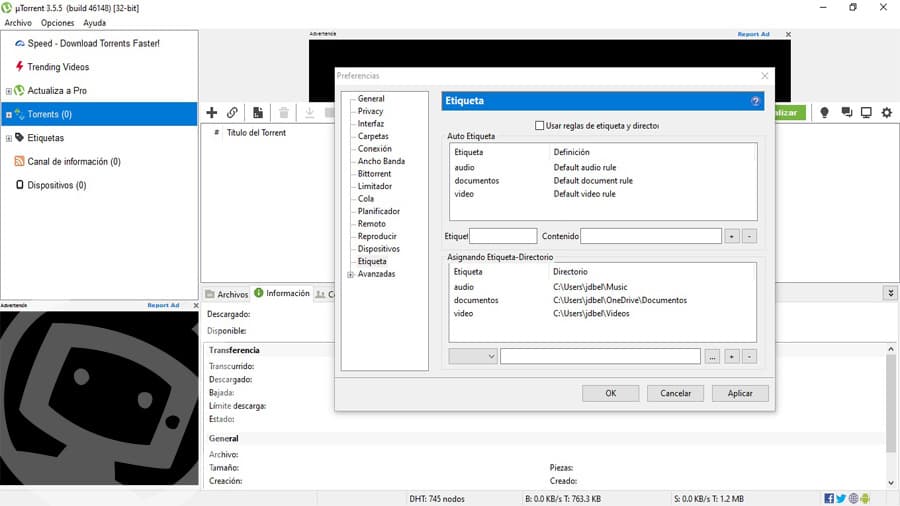This screenshot has height=506, width=900.
Task: Expand the Actualiza a Pro tree node
Action: click(x=9, y=91)
